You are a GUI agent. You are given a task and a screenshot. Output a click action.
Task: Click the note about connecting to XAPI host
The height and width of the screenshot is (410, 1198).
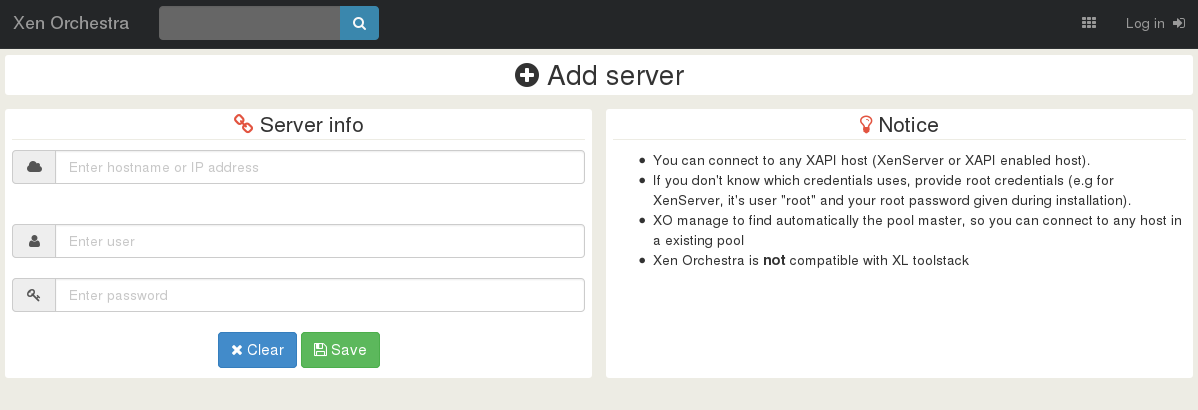coord(871,160)
